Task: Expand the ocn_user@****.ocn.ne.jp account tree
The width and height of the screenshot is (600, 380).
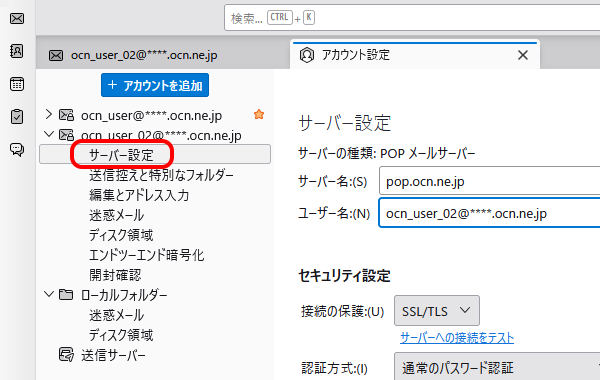Action: click(x=49, y=114)
